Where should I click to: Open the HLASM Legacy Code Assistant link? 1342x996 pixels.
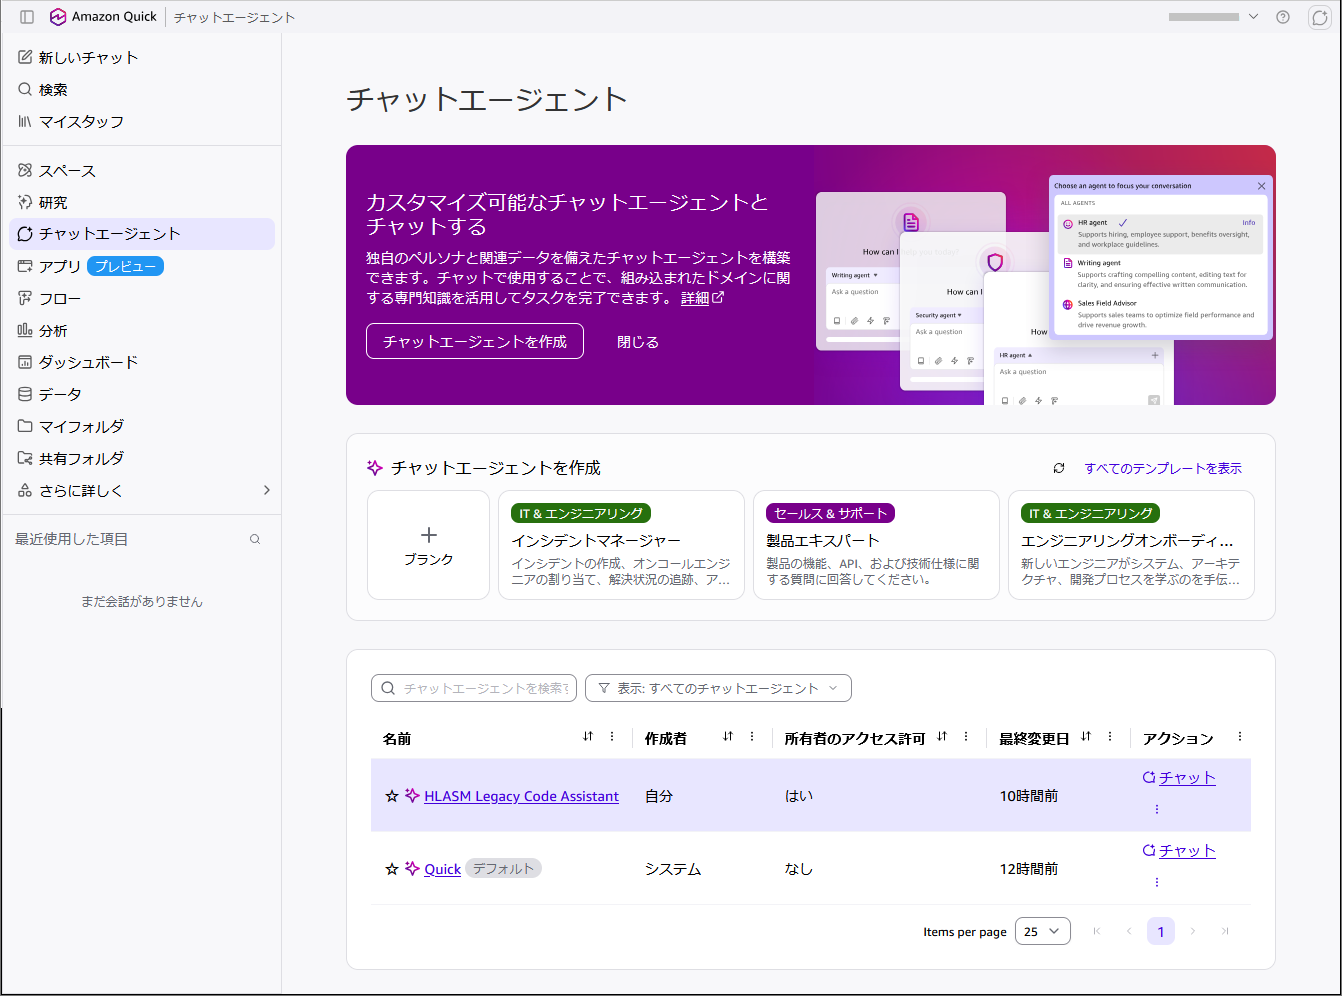(521, 796)
